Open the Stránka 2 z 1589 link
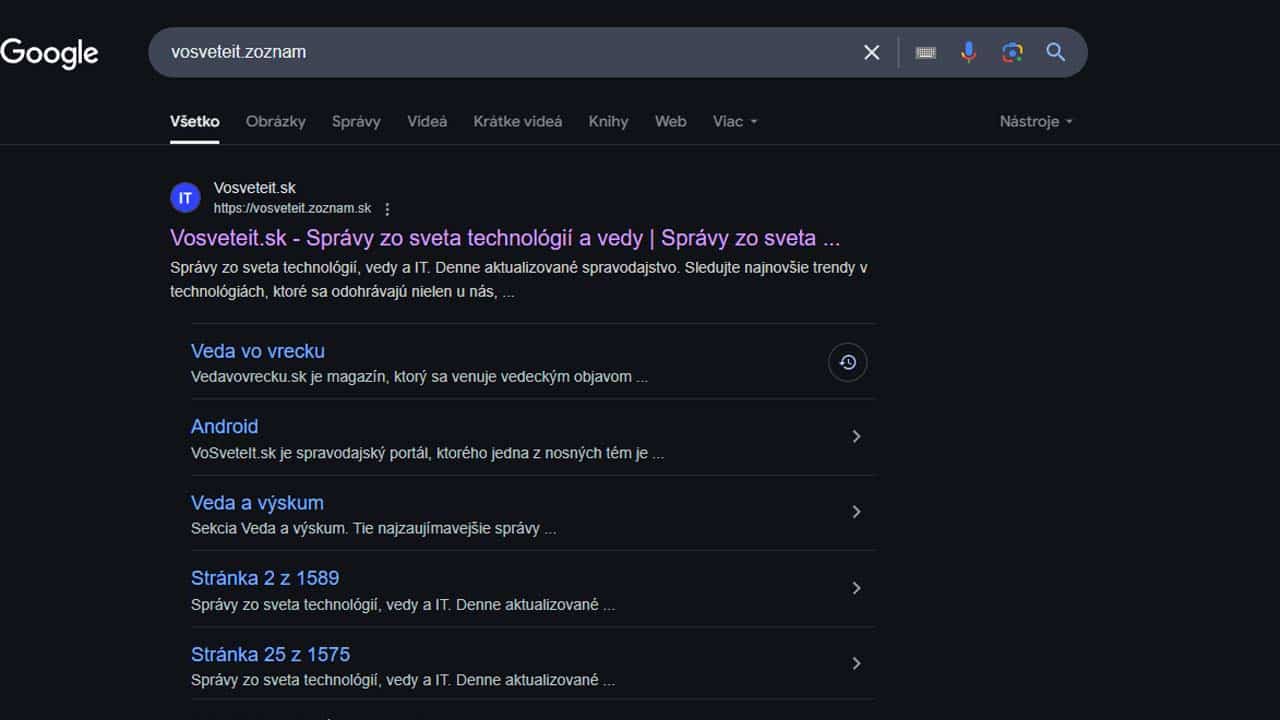This screenshot has height=720, width=1280. point(265,578)
